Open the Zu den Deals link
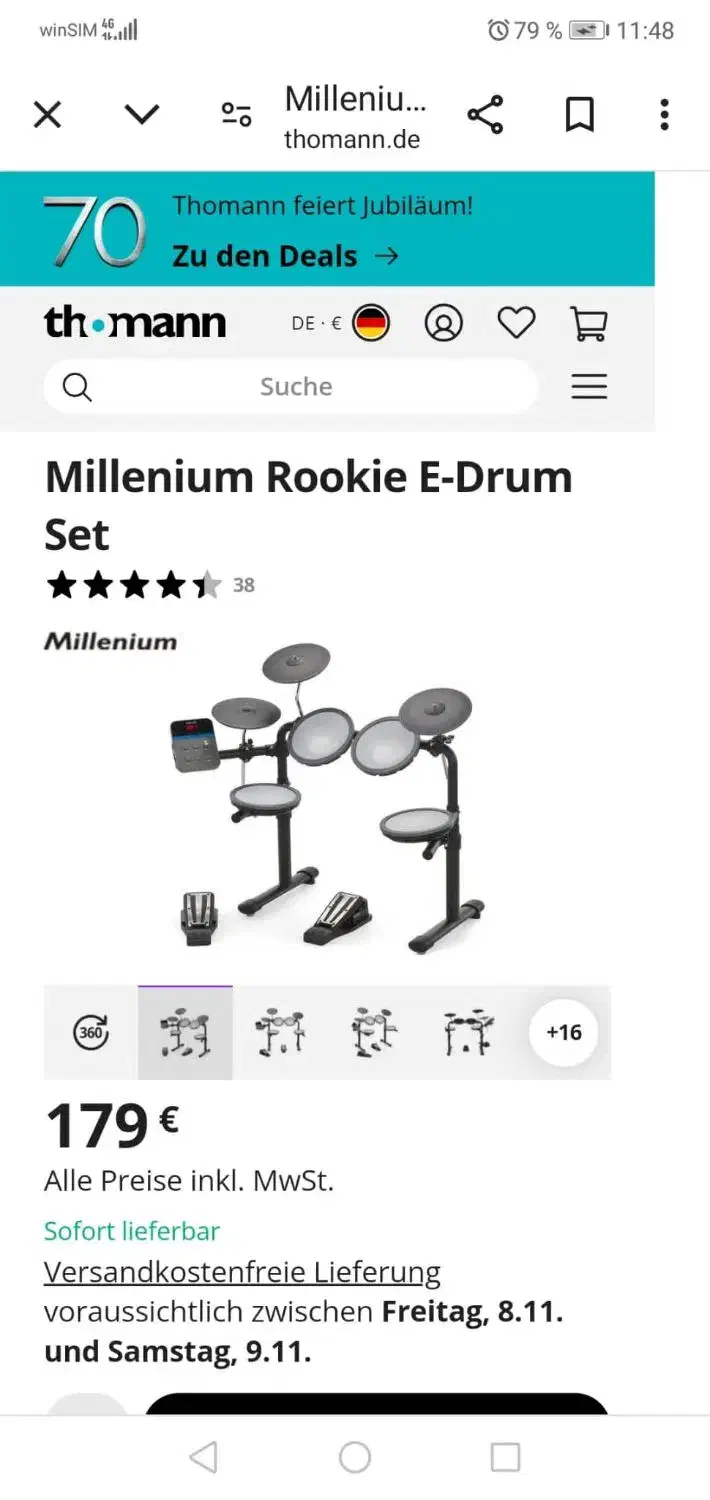 point(285,256)
